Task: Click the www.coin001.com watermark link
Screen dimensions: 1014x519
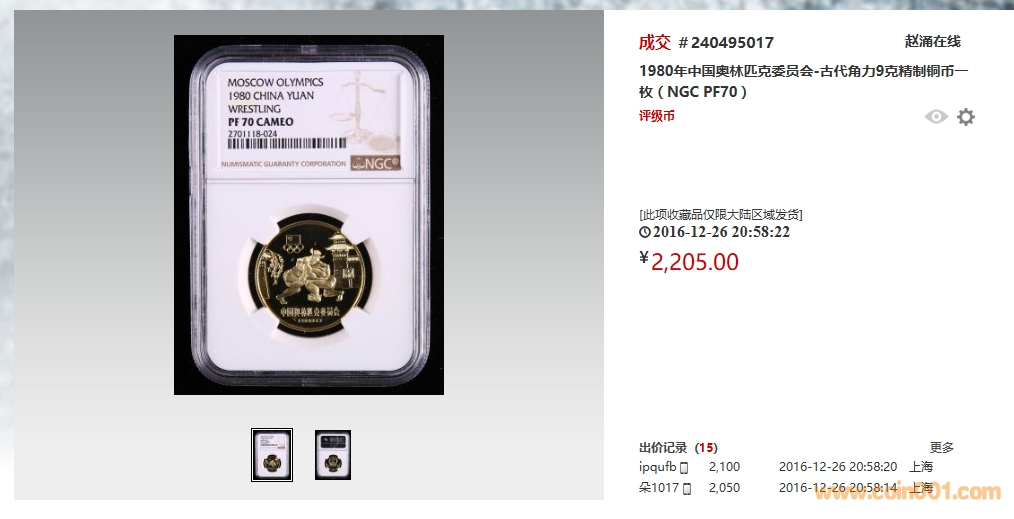Action: 907,493
